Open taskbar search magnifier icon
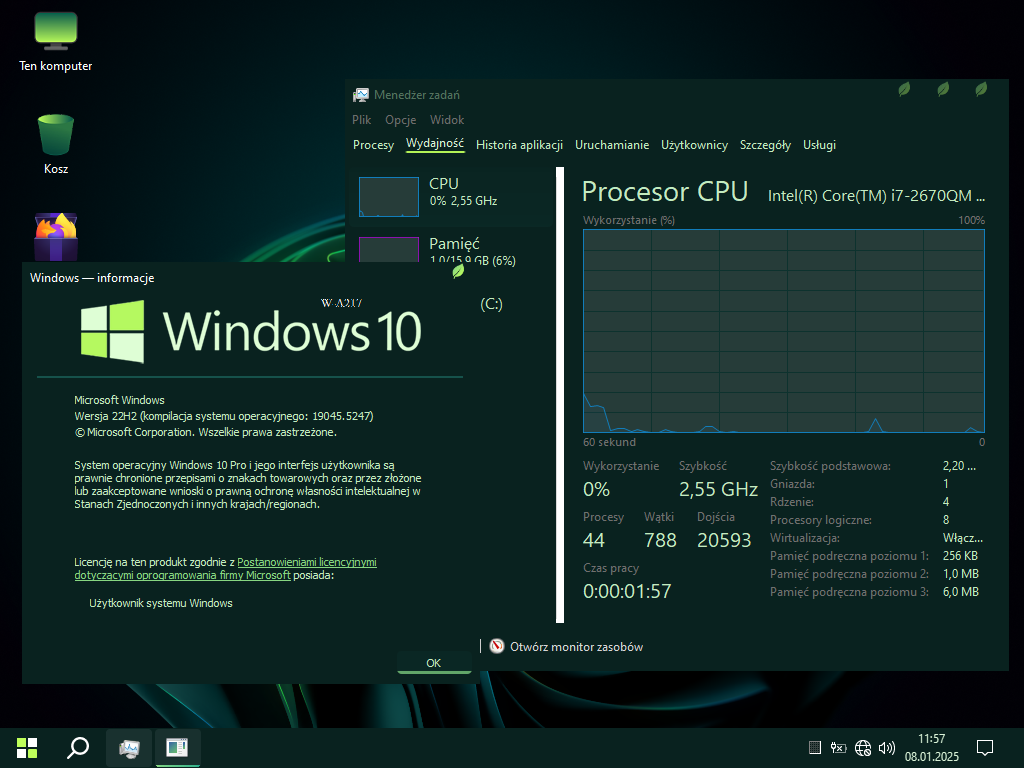The width and height of the screenshot is (1024, 768). (x=77, y=747)
